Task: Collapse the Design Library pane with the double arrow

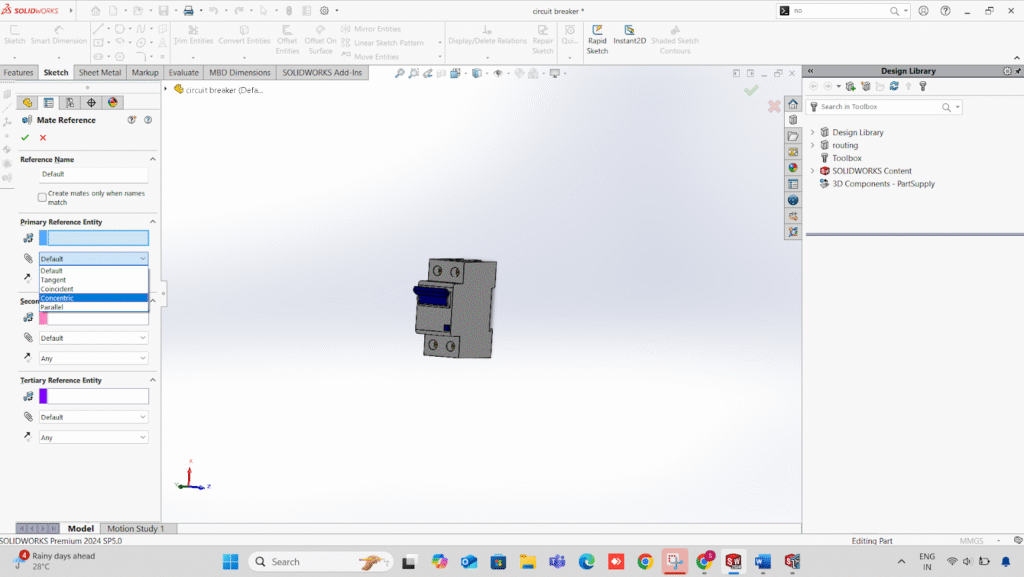Action: coord(810,71)
